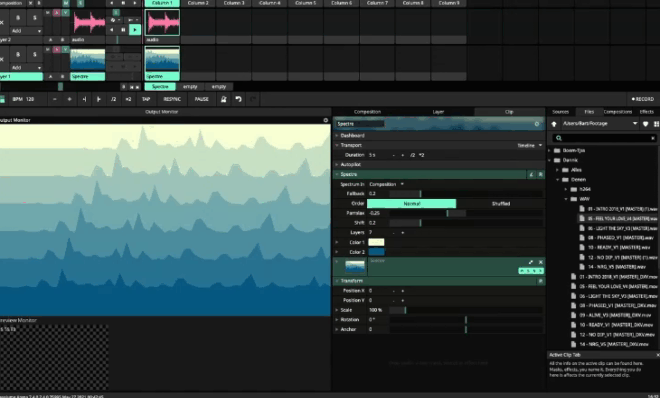Set Order to Shuffled
This screenshot has width=660, height=398.
point(500,204)
